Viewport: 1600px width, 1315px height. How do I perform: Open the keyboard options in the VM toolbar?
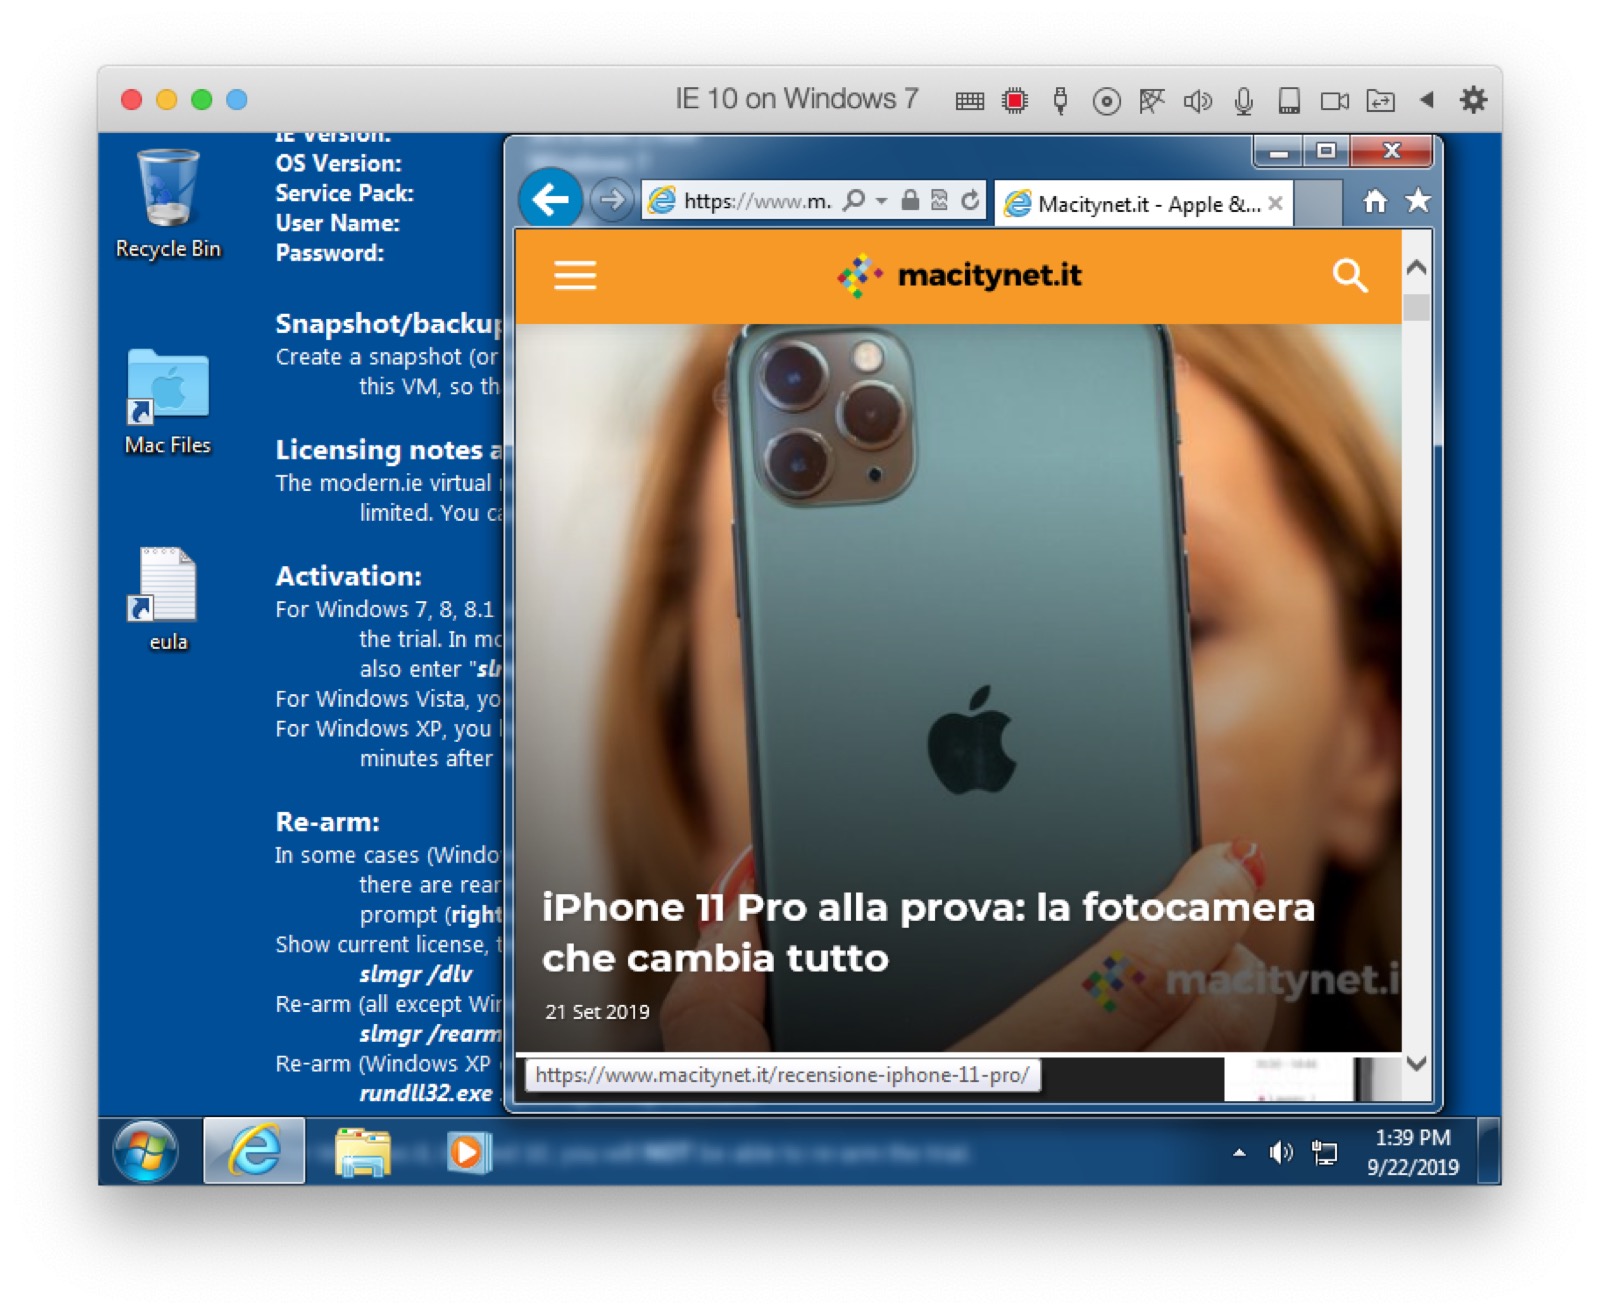[x=969, y=100]
